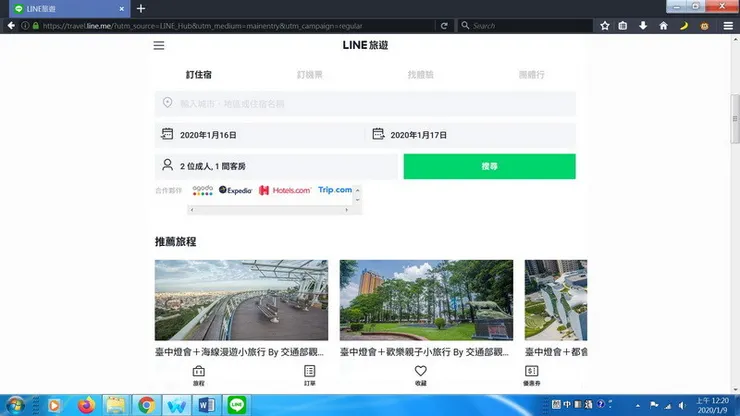Click the volume speaker tray icon

tap(682, 405)
